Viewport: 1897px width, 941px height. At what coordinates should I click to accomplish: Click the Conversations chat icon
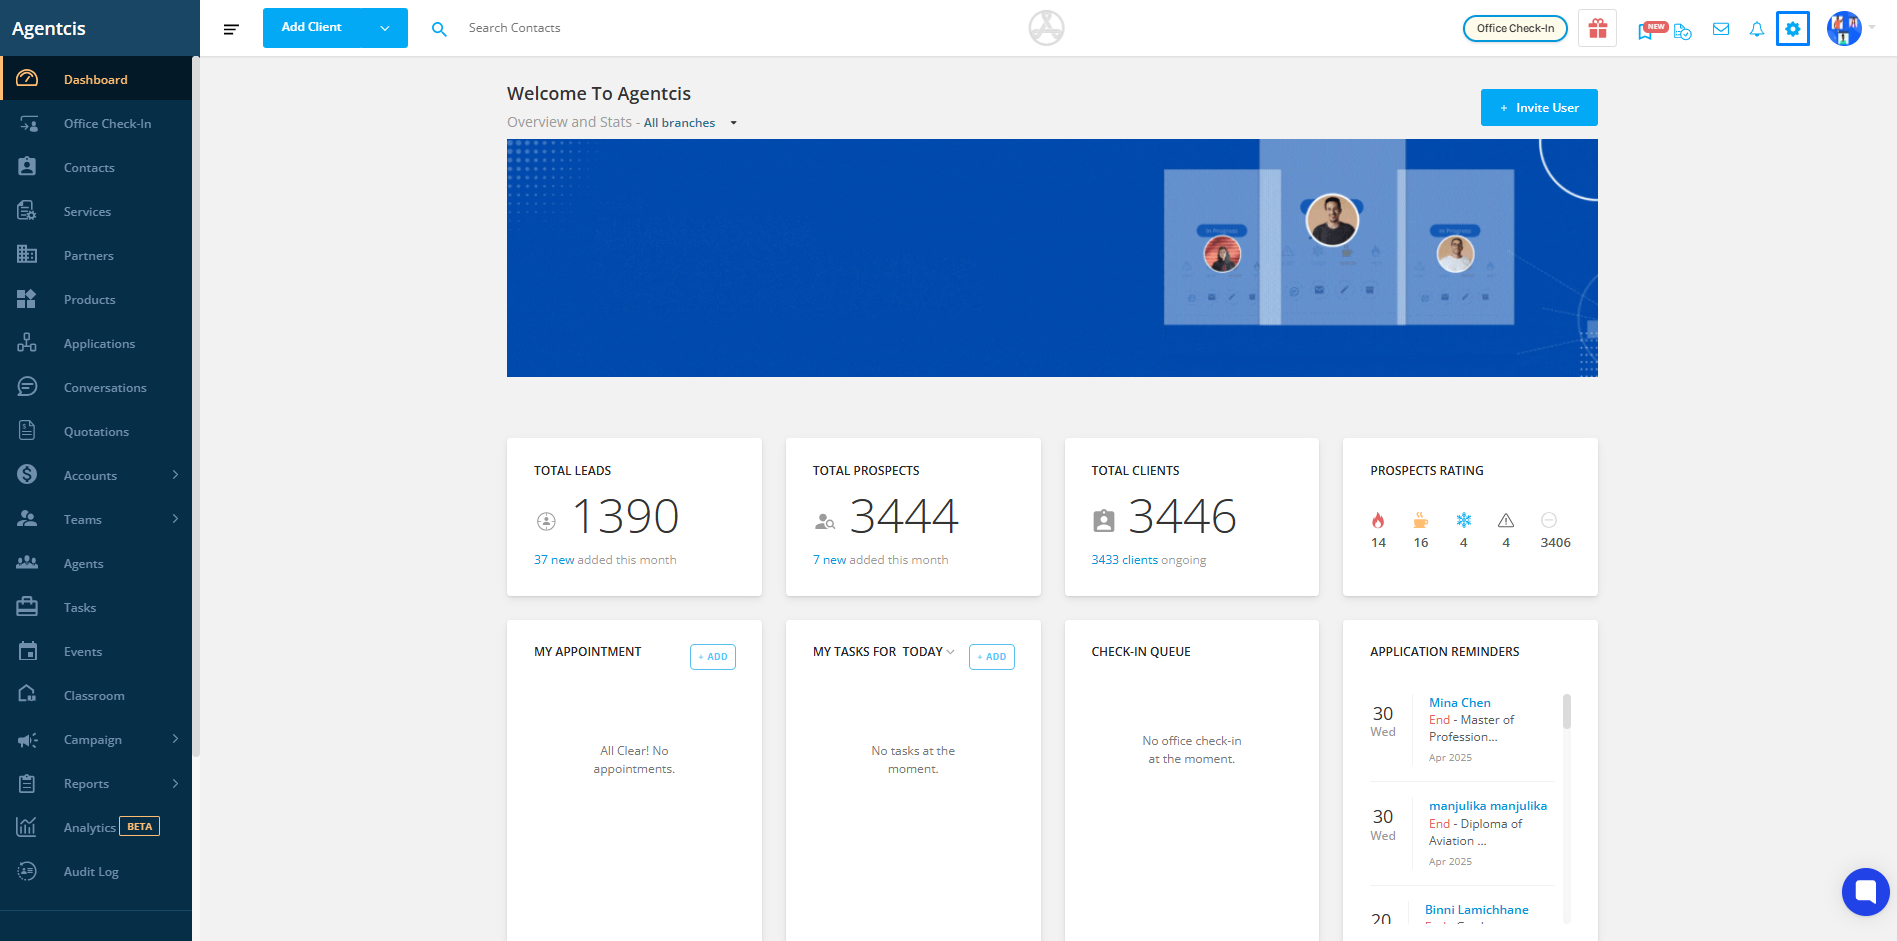click(x=27, y=387)
